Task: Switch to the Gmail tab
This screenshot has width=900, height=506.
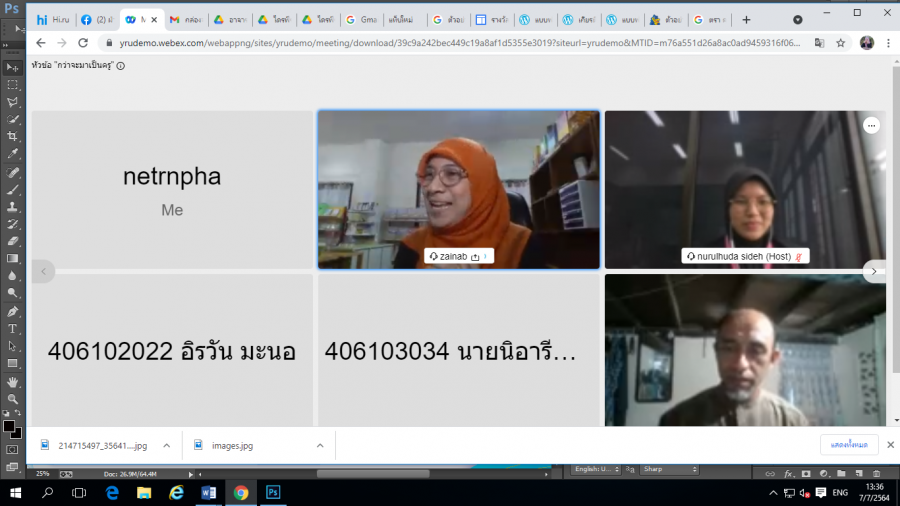Action: pos(185,19)
